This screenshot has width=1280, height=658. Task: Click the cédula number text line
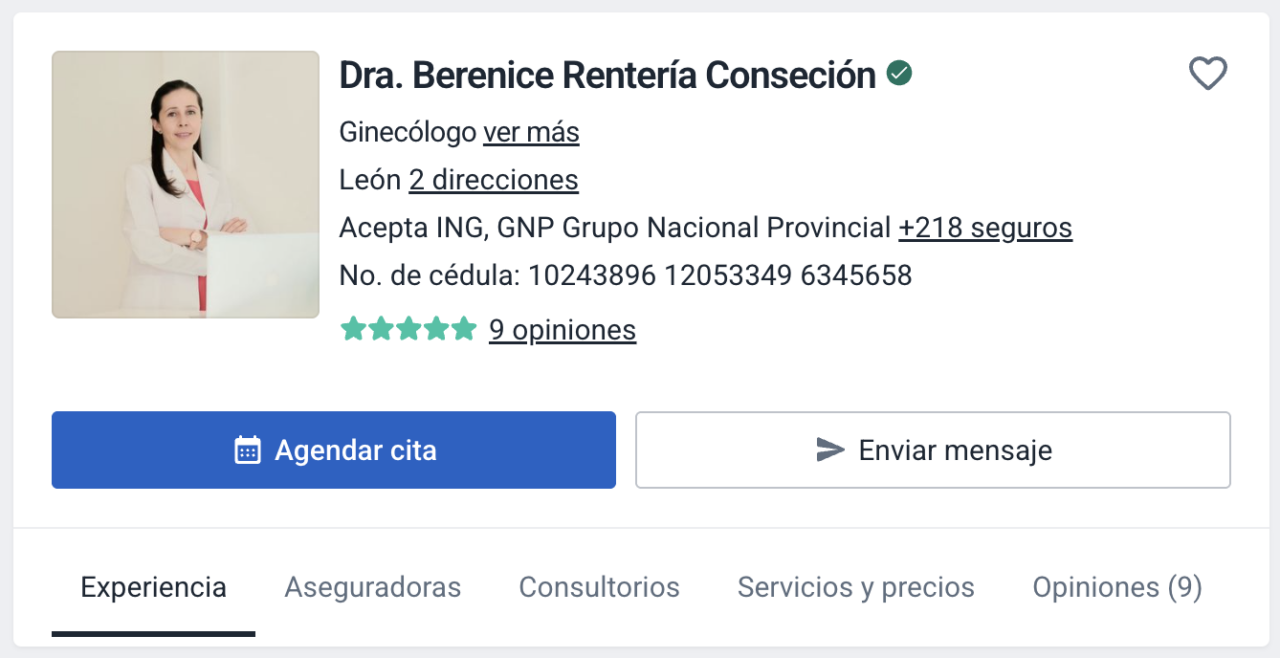point(625,276)
